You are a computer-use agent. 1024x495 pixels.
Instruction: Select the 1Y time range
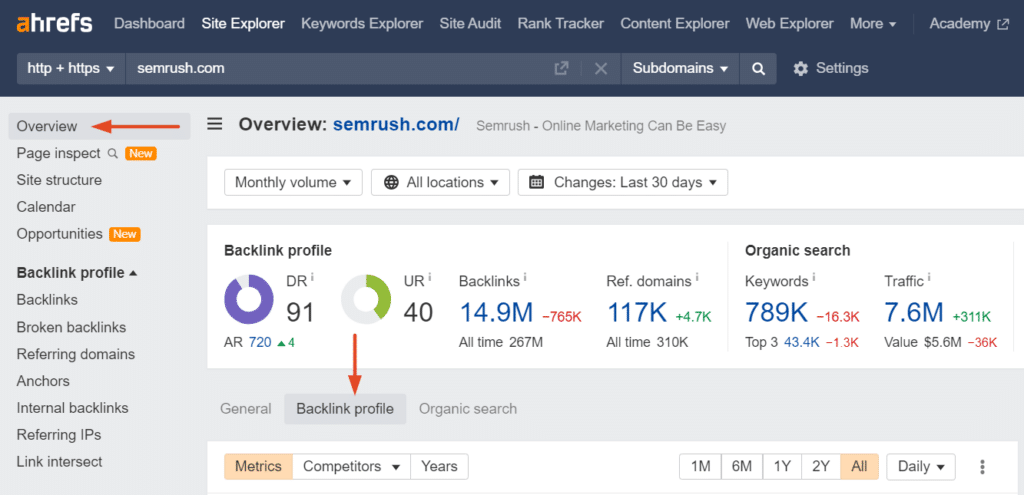(782, 467)
